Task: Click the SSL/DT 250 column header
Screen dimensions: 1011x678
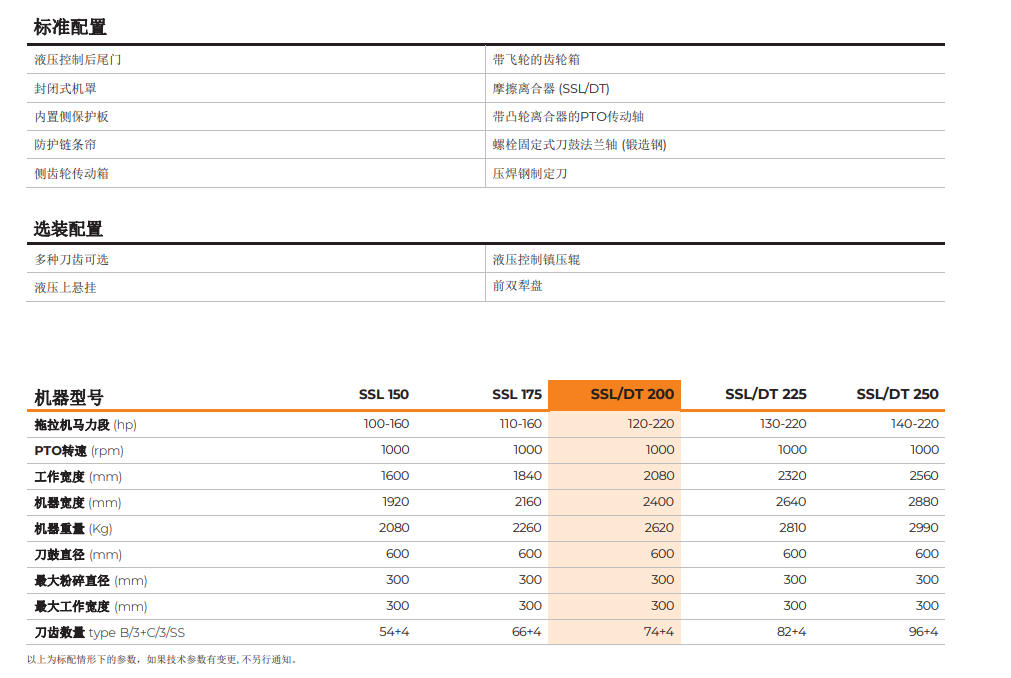Action: click(897, 394)
